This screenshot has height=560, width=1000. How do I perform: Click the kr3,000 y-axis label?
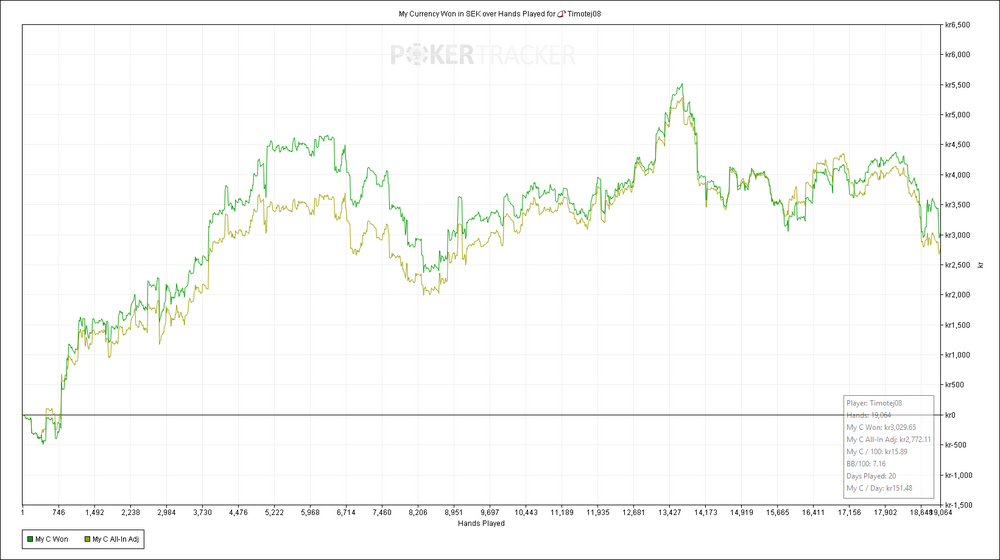[957, 235]
